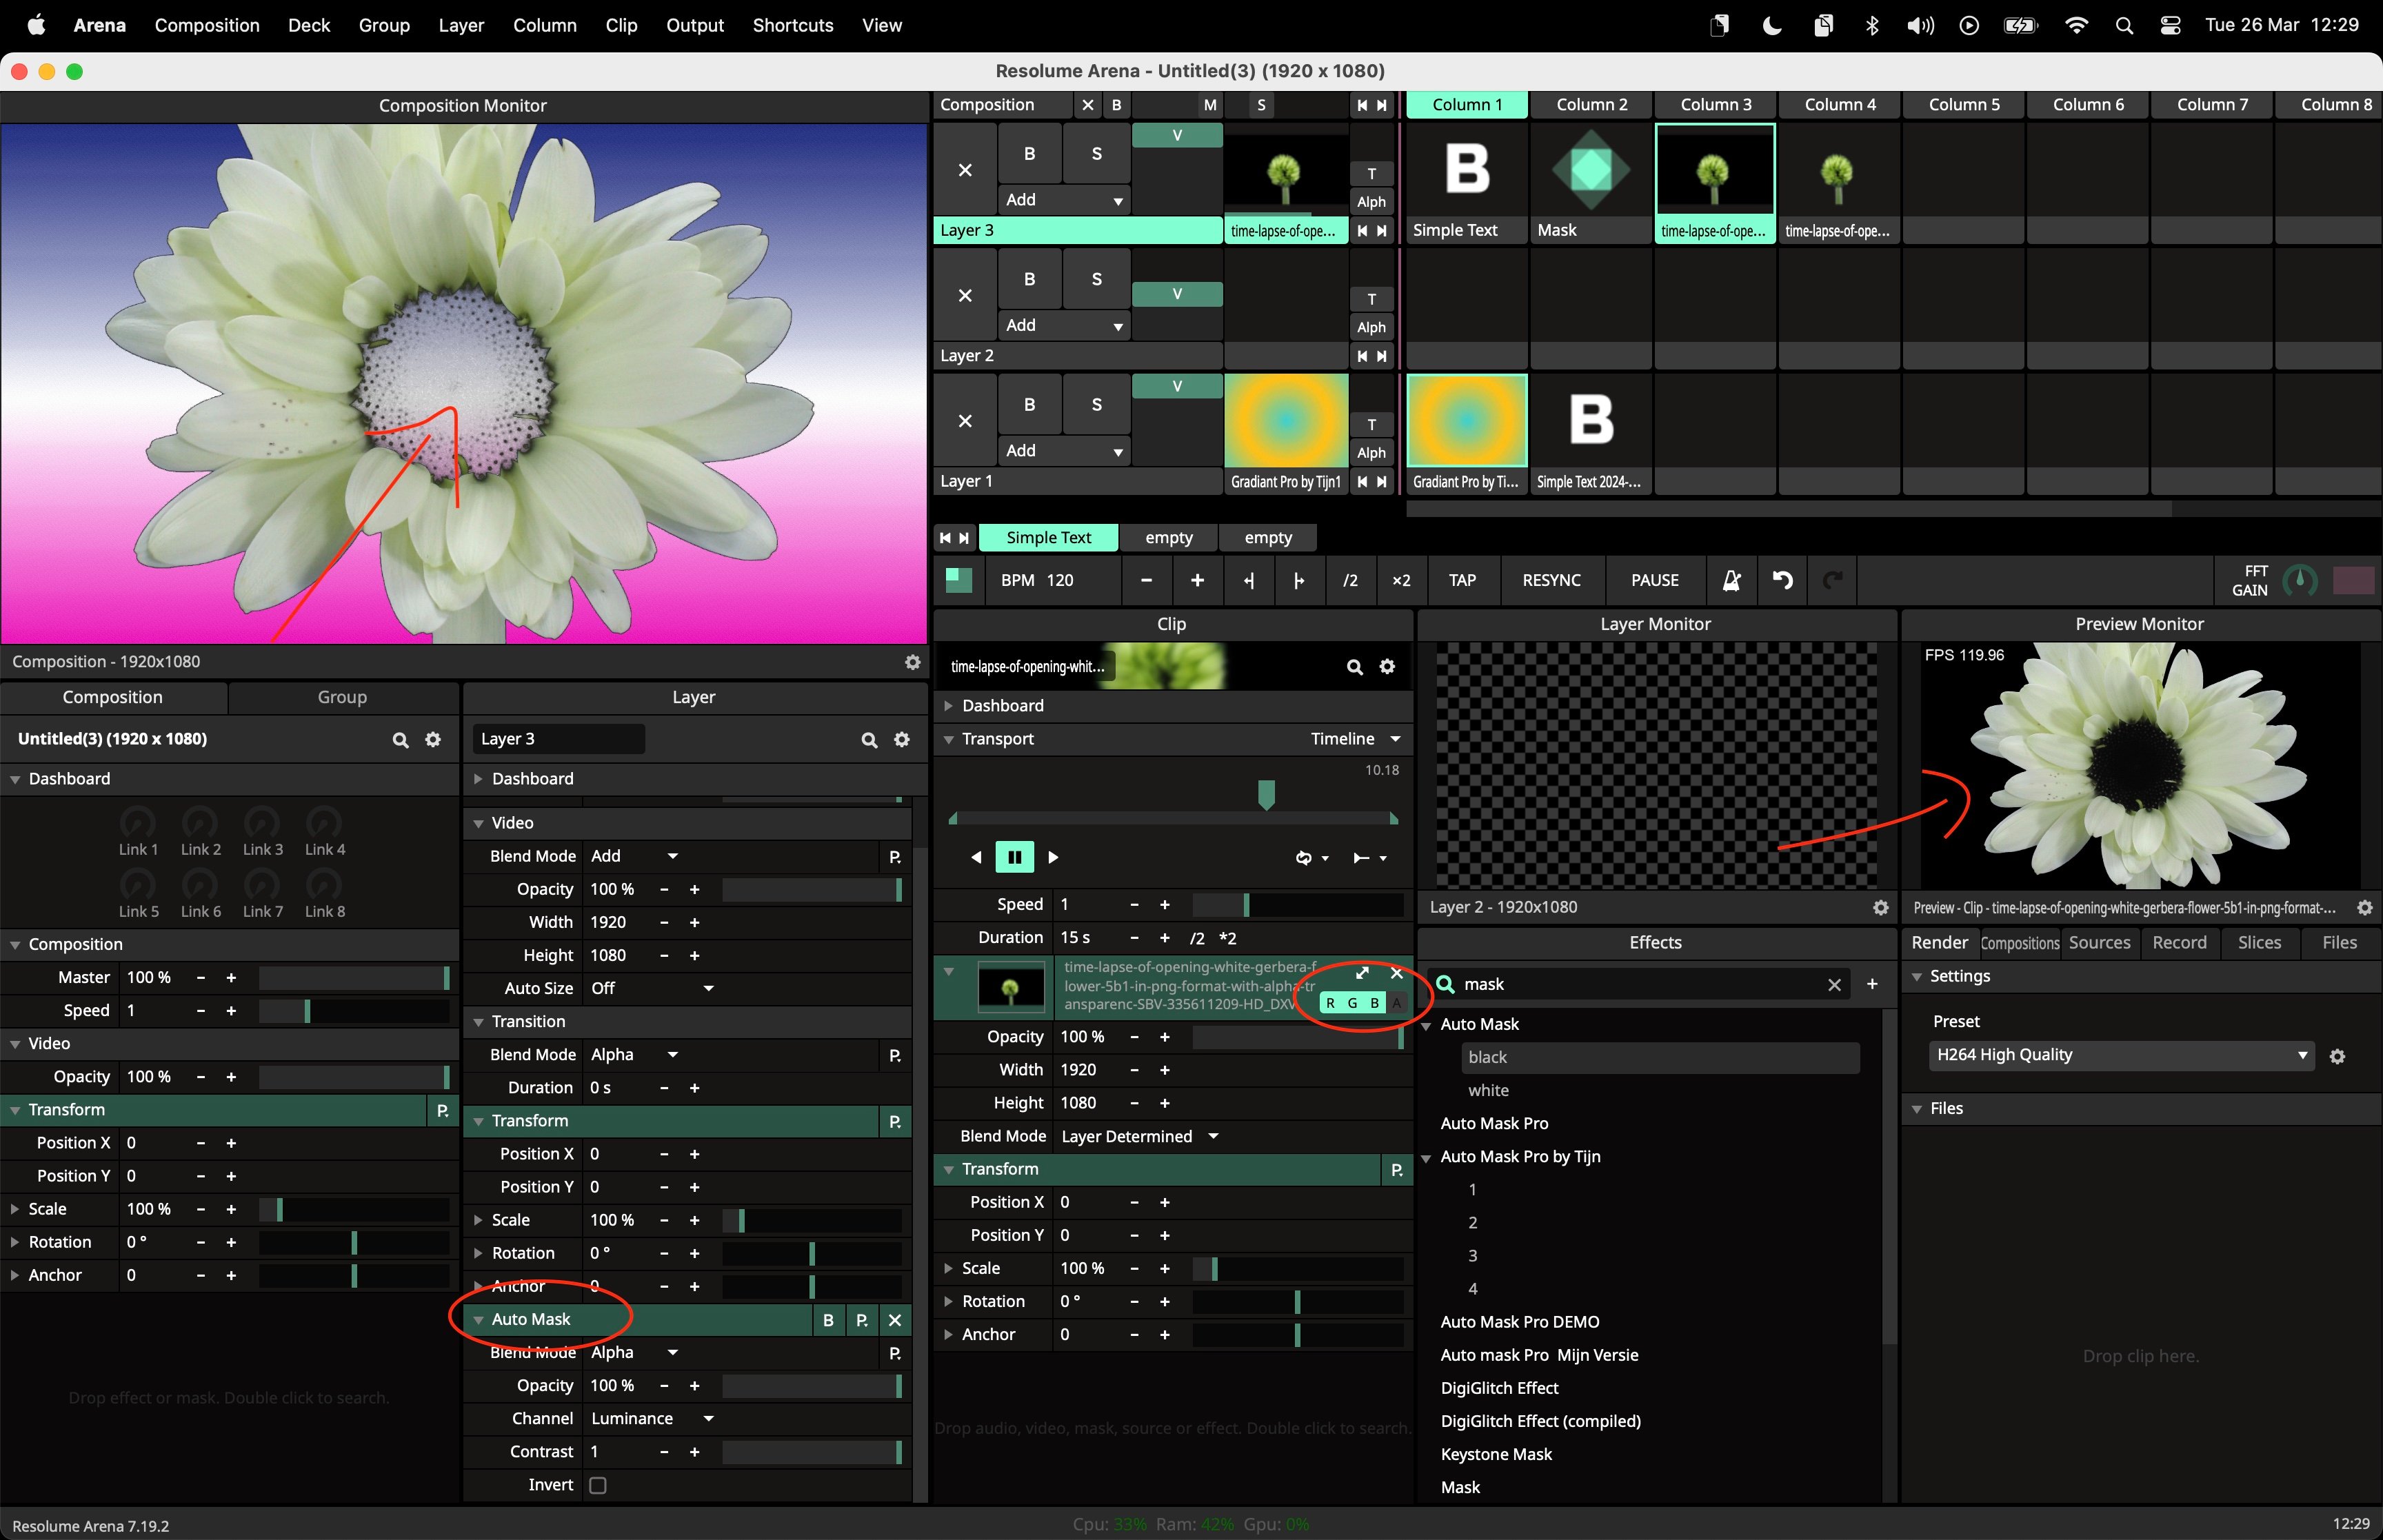Toggle Solo on Layer 3
Viewport: 2383px width, 1540px height.
[1096, 154]
